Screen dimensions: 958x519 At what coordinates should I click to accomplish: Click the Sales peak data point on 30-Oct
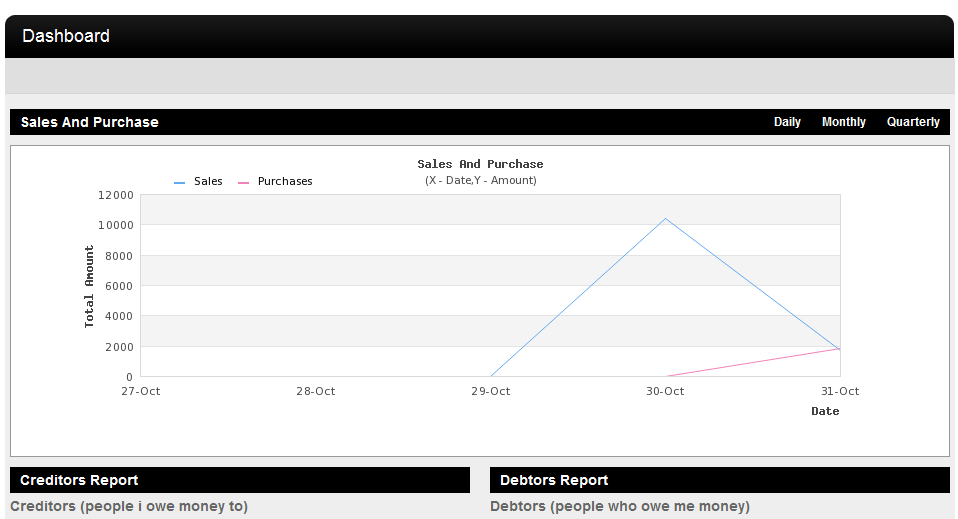pyautogui.click(x=665, y=219)
